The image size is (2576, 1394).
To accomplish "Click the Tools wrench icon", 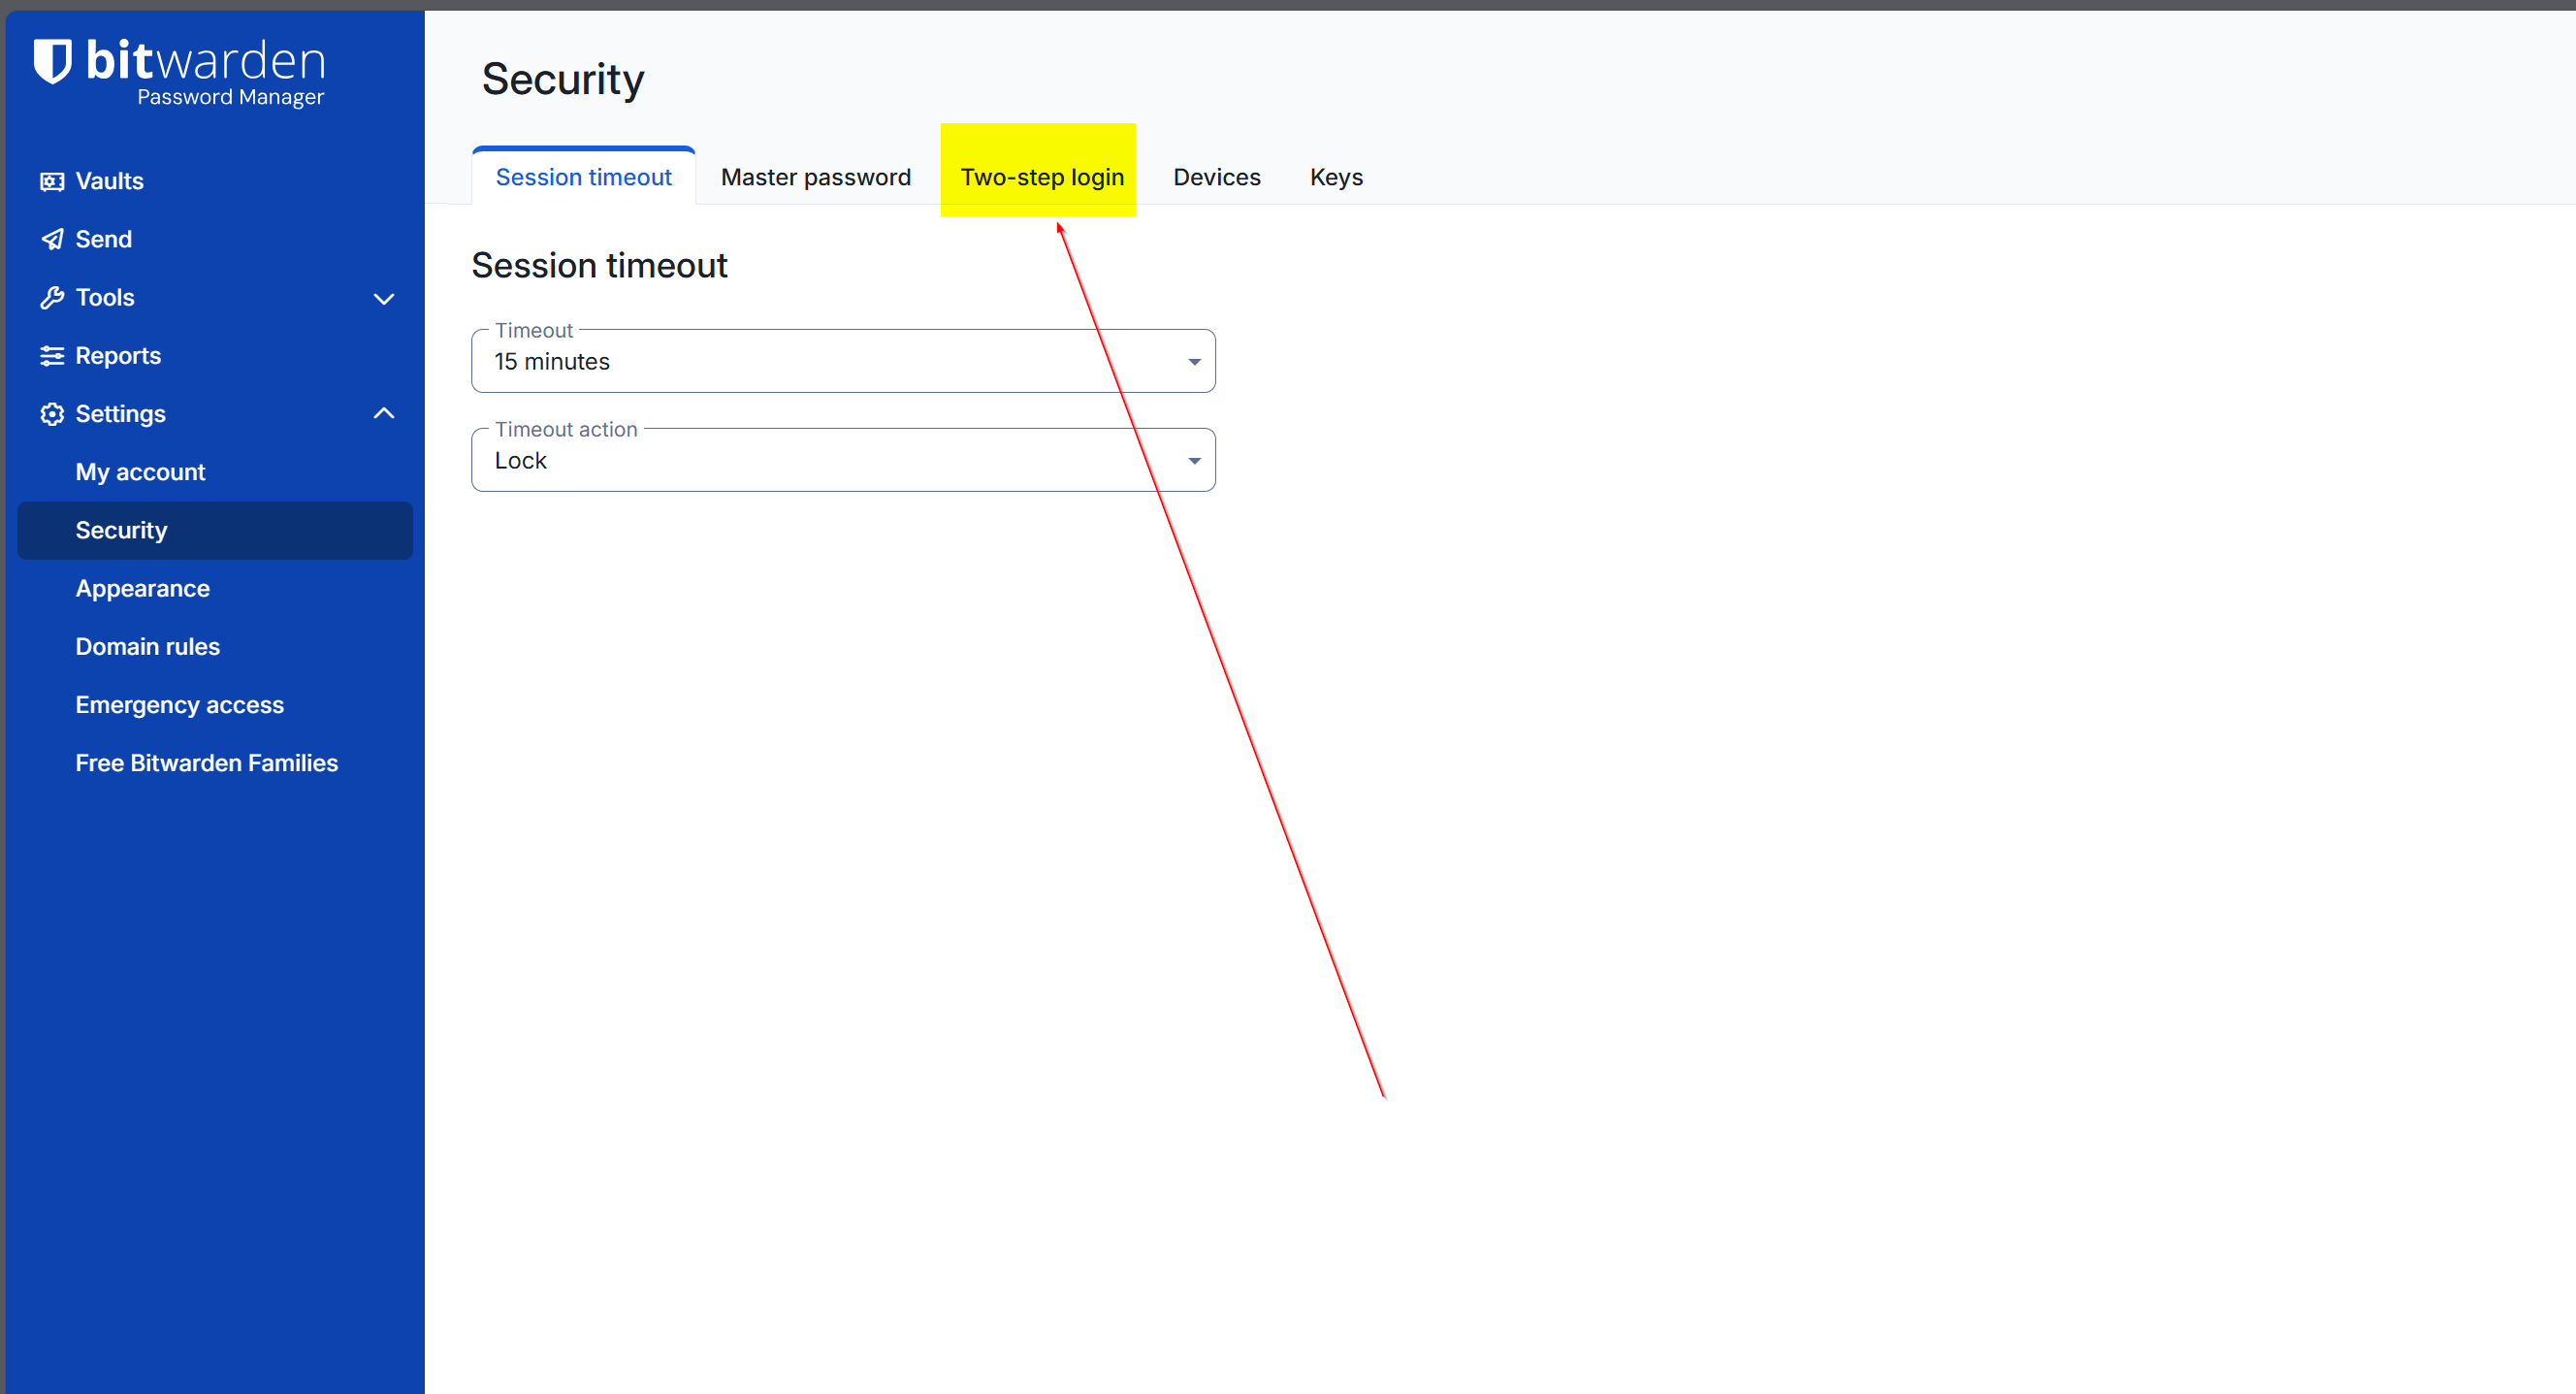I will click(x=52, y=298).
